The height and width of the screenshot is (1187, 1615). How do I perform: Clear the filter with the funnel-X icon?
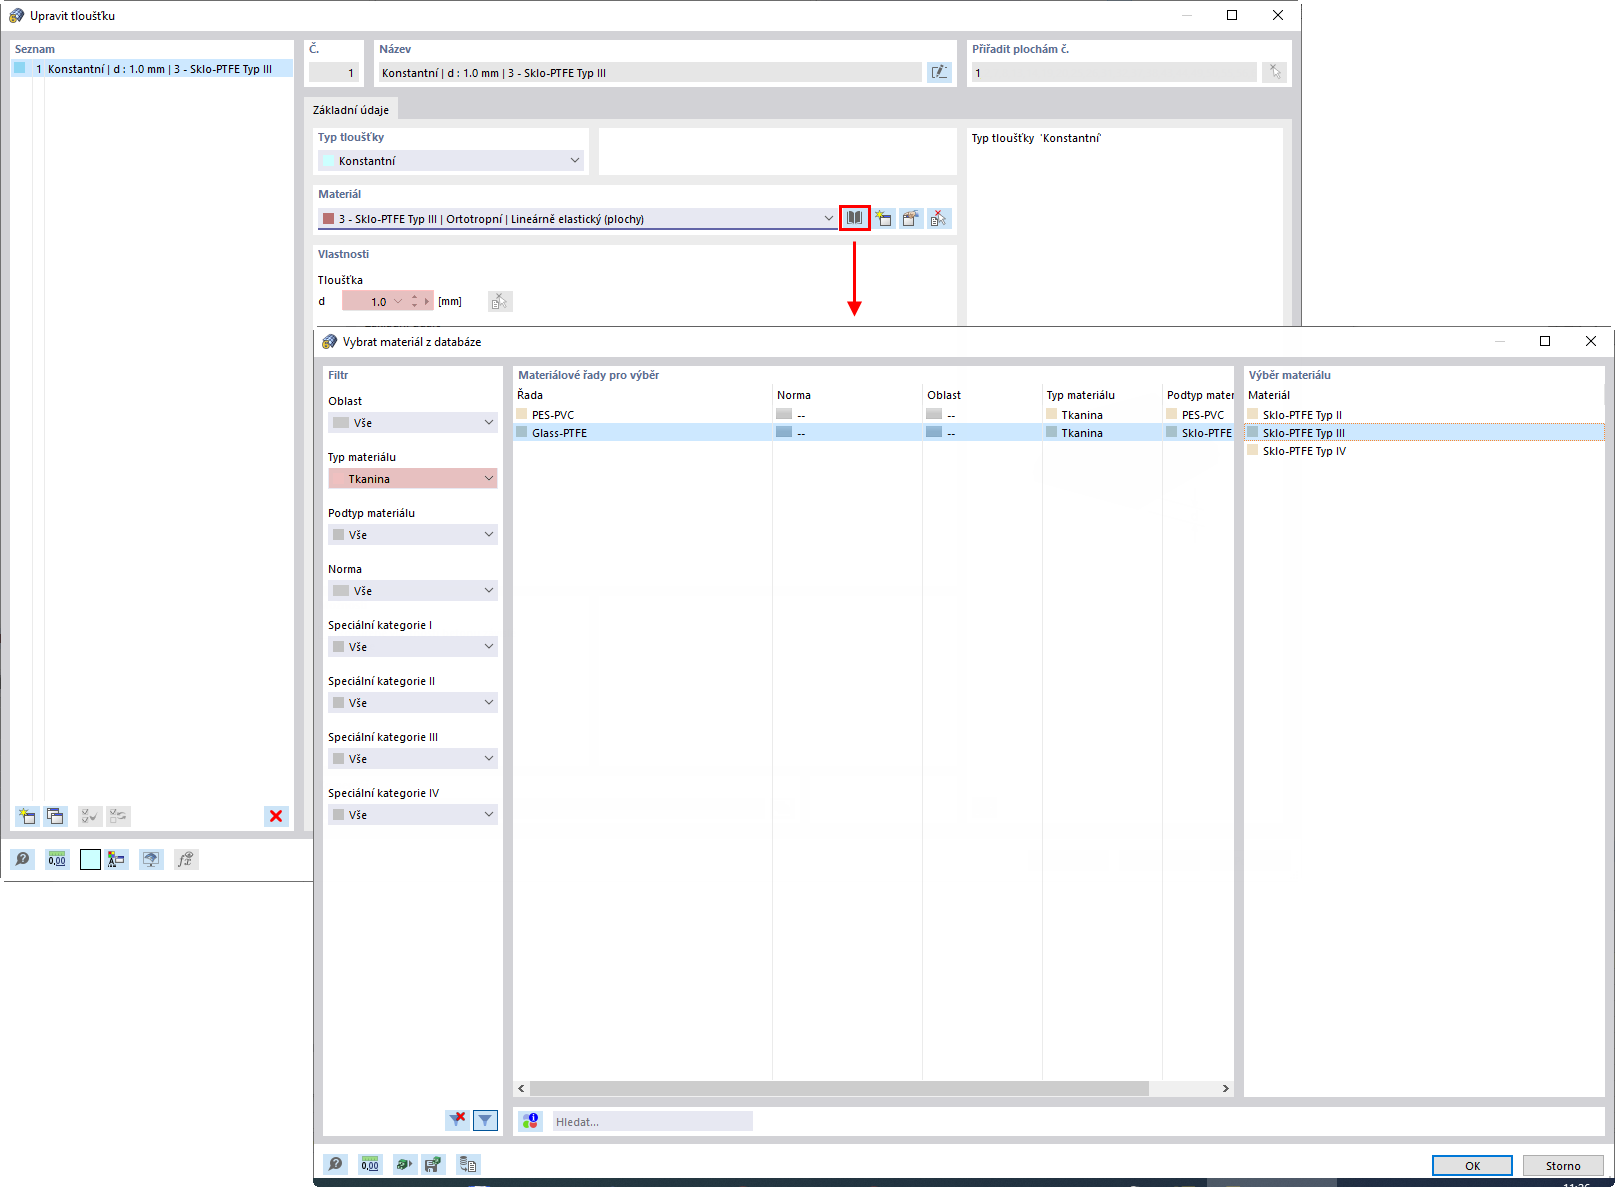pos(457,1120)
